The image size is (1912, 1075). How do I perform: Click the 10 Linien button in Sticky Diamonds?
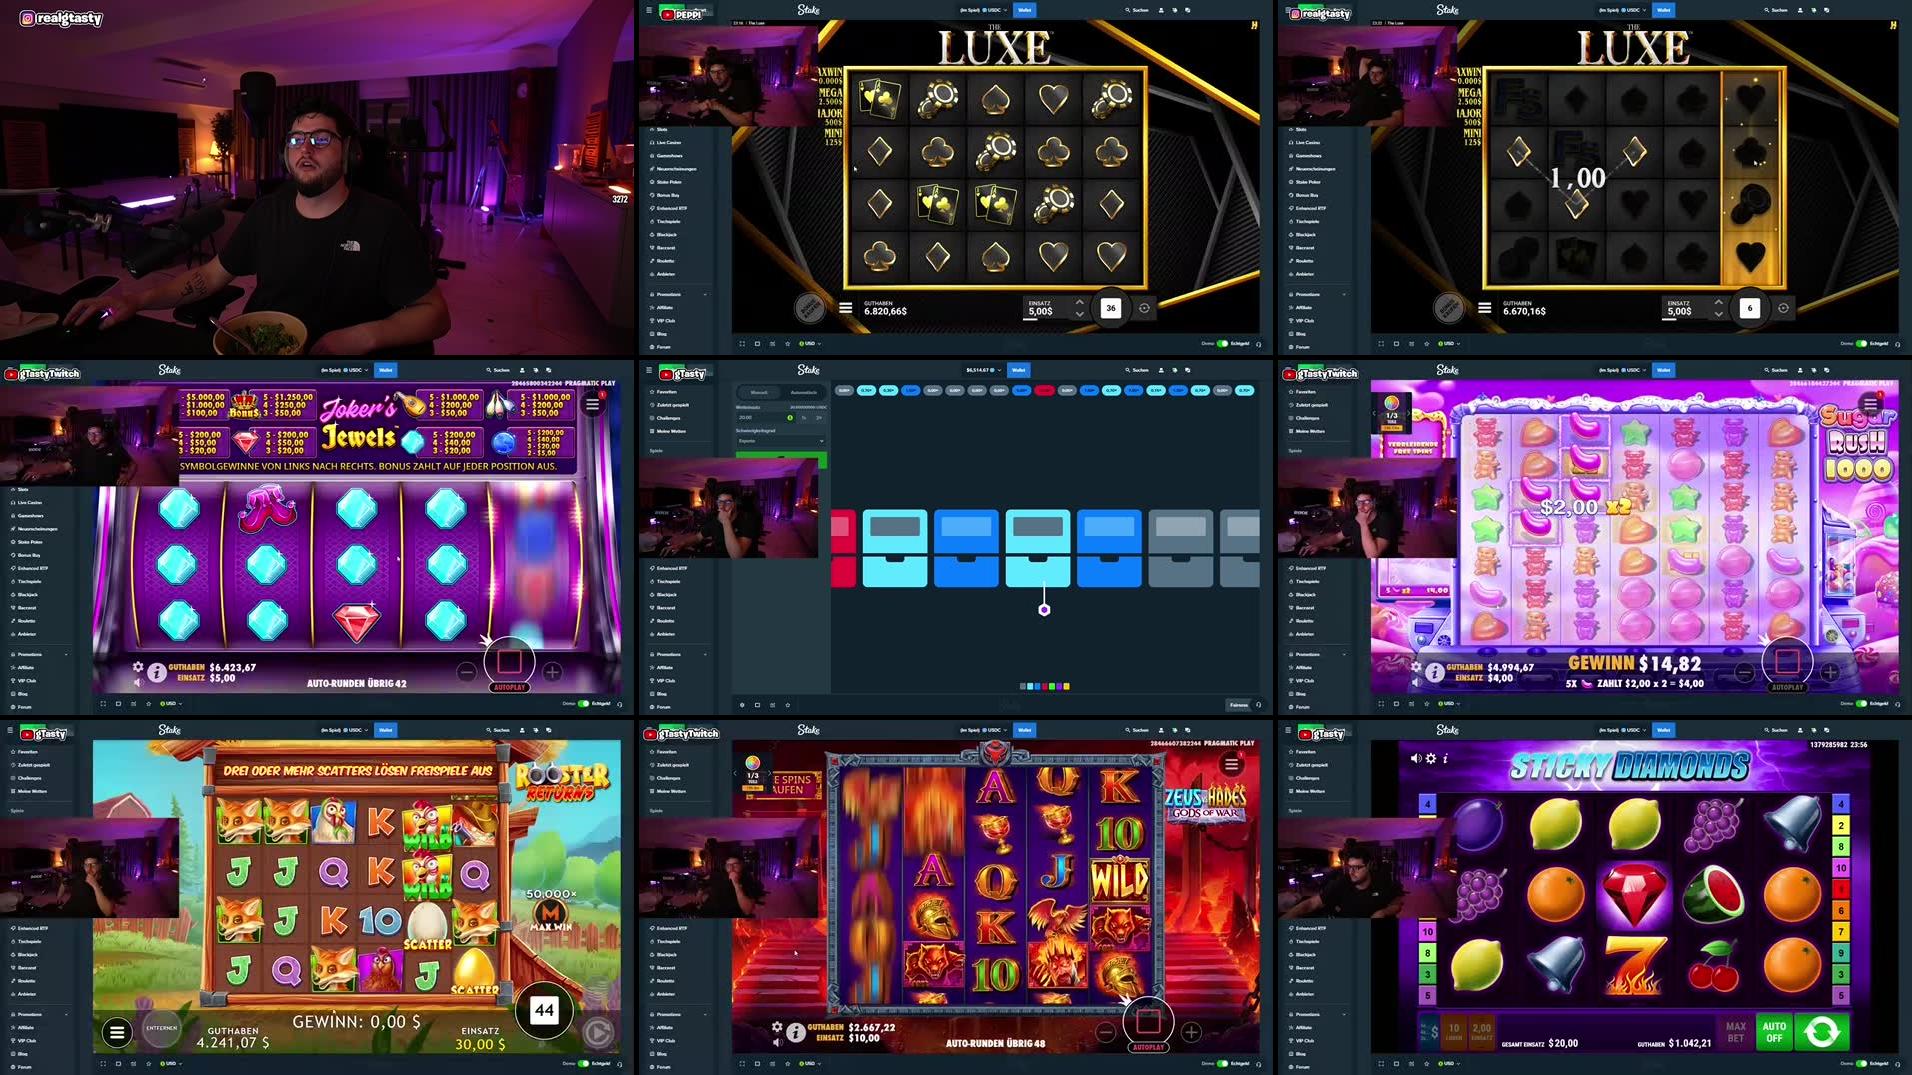click(x=1454, y=1032)
